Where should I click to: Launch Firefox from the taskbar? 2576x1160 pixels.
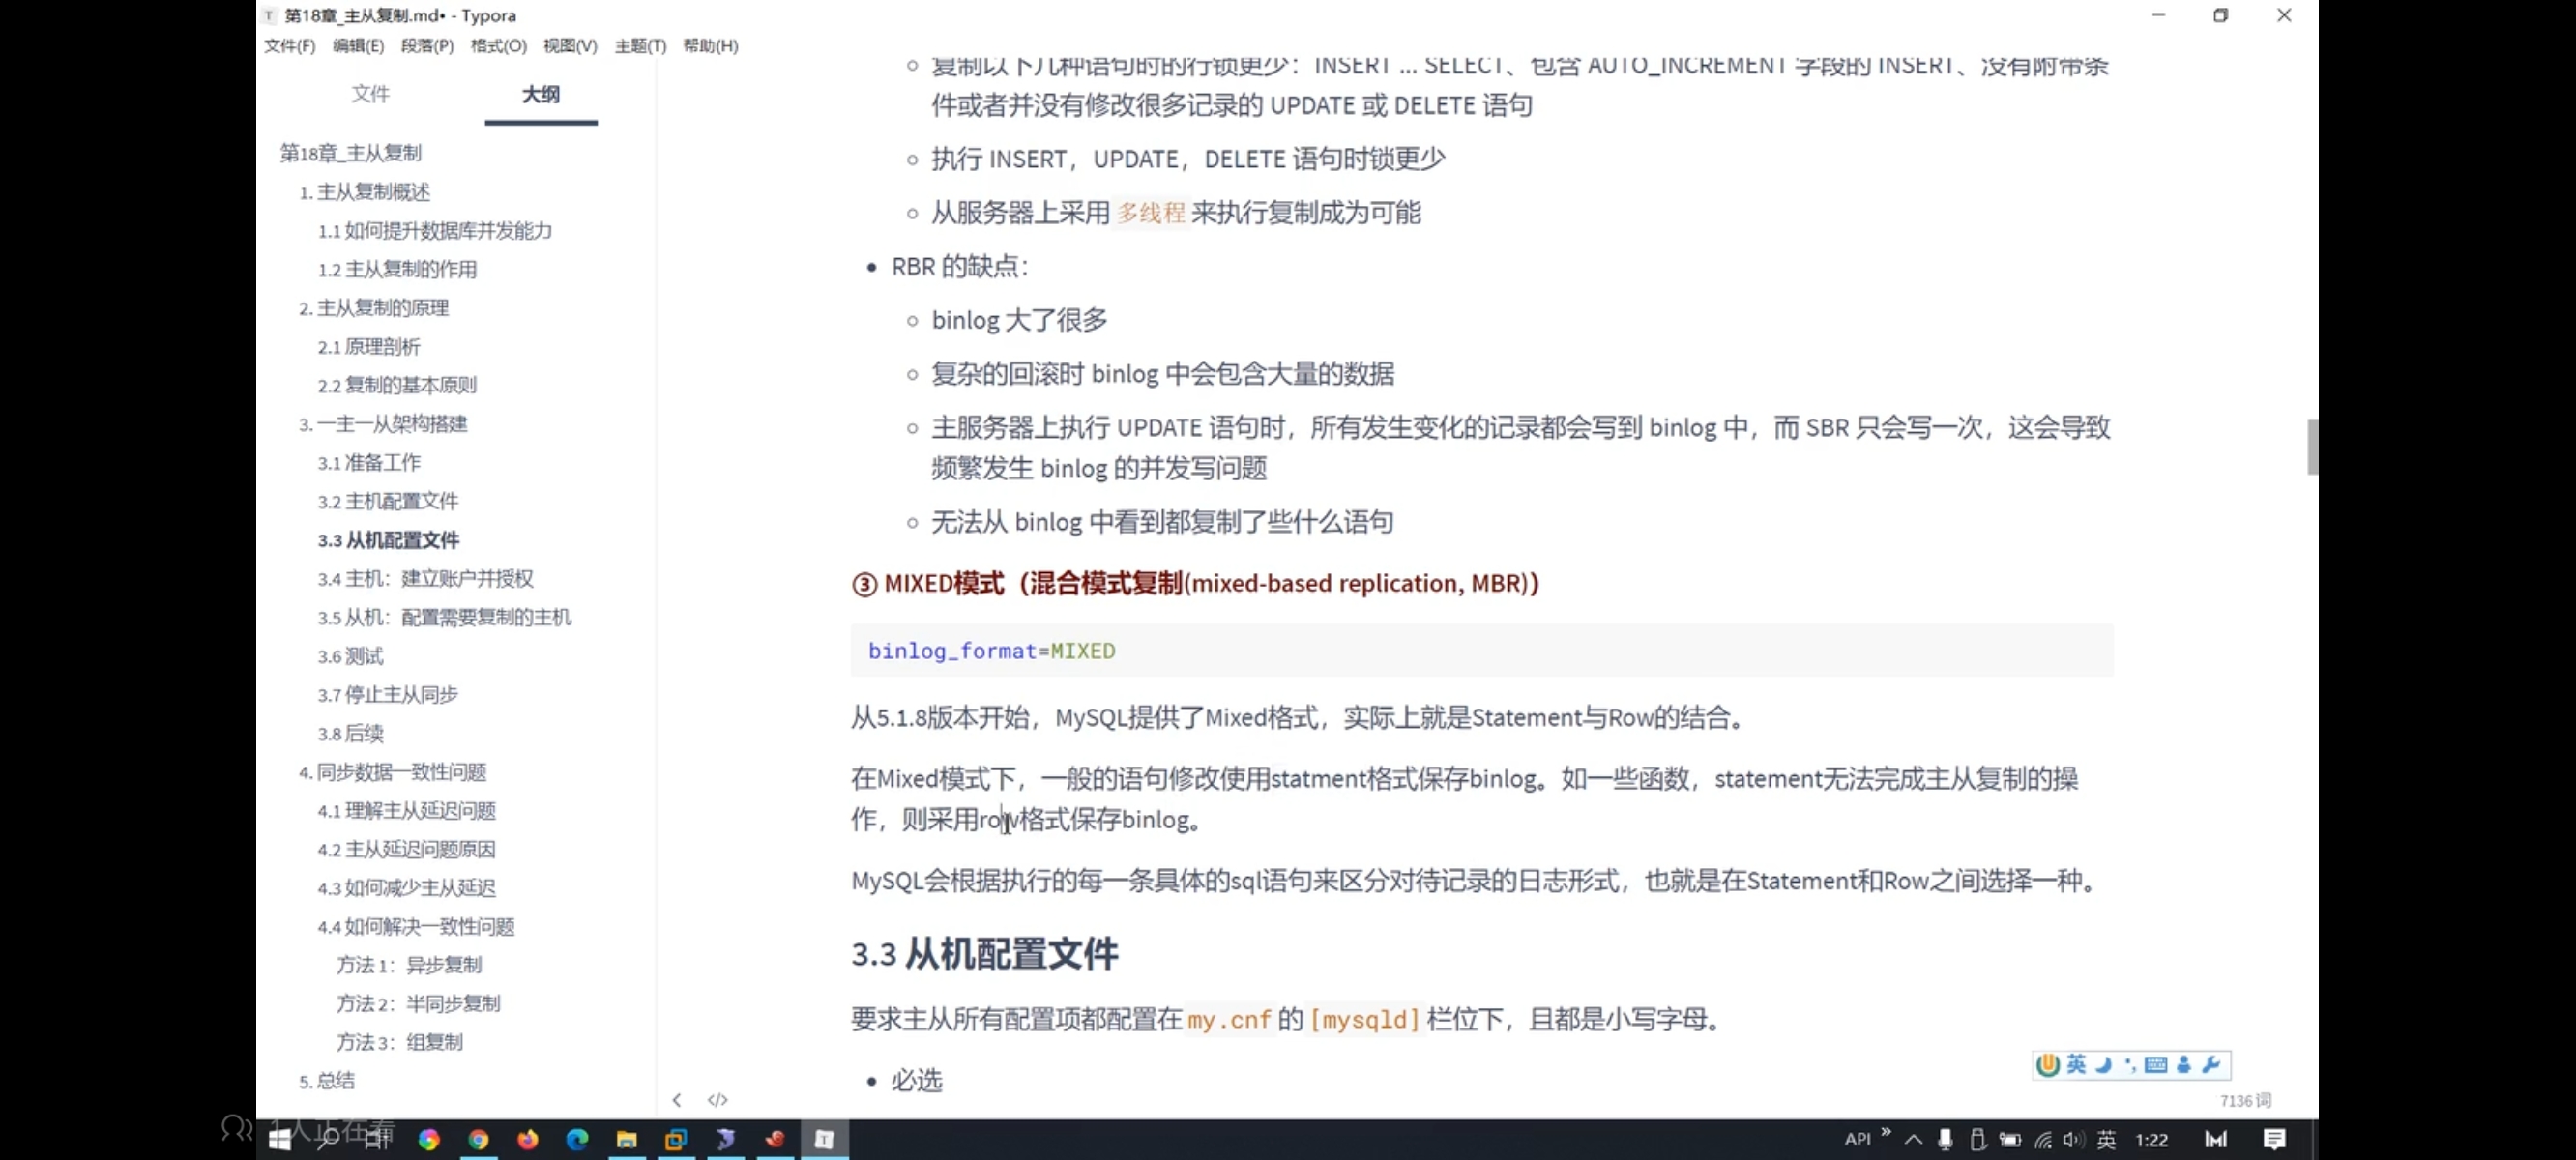tap(527, 1139)
